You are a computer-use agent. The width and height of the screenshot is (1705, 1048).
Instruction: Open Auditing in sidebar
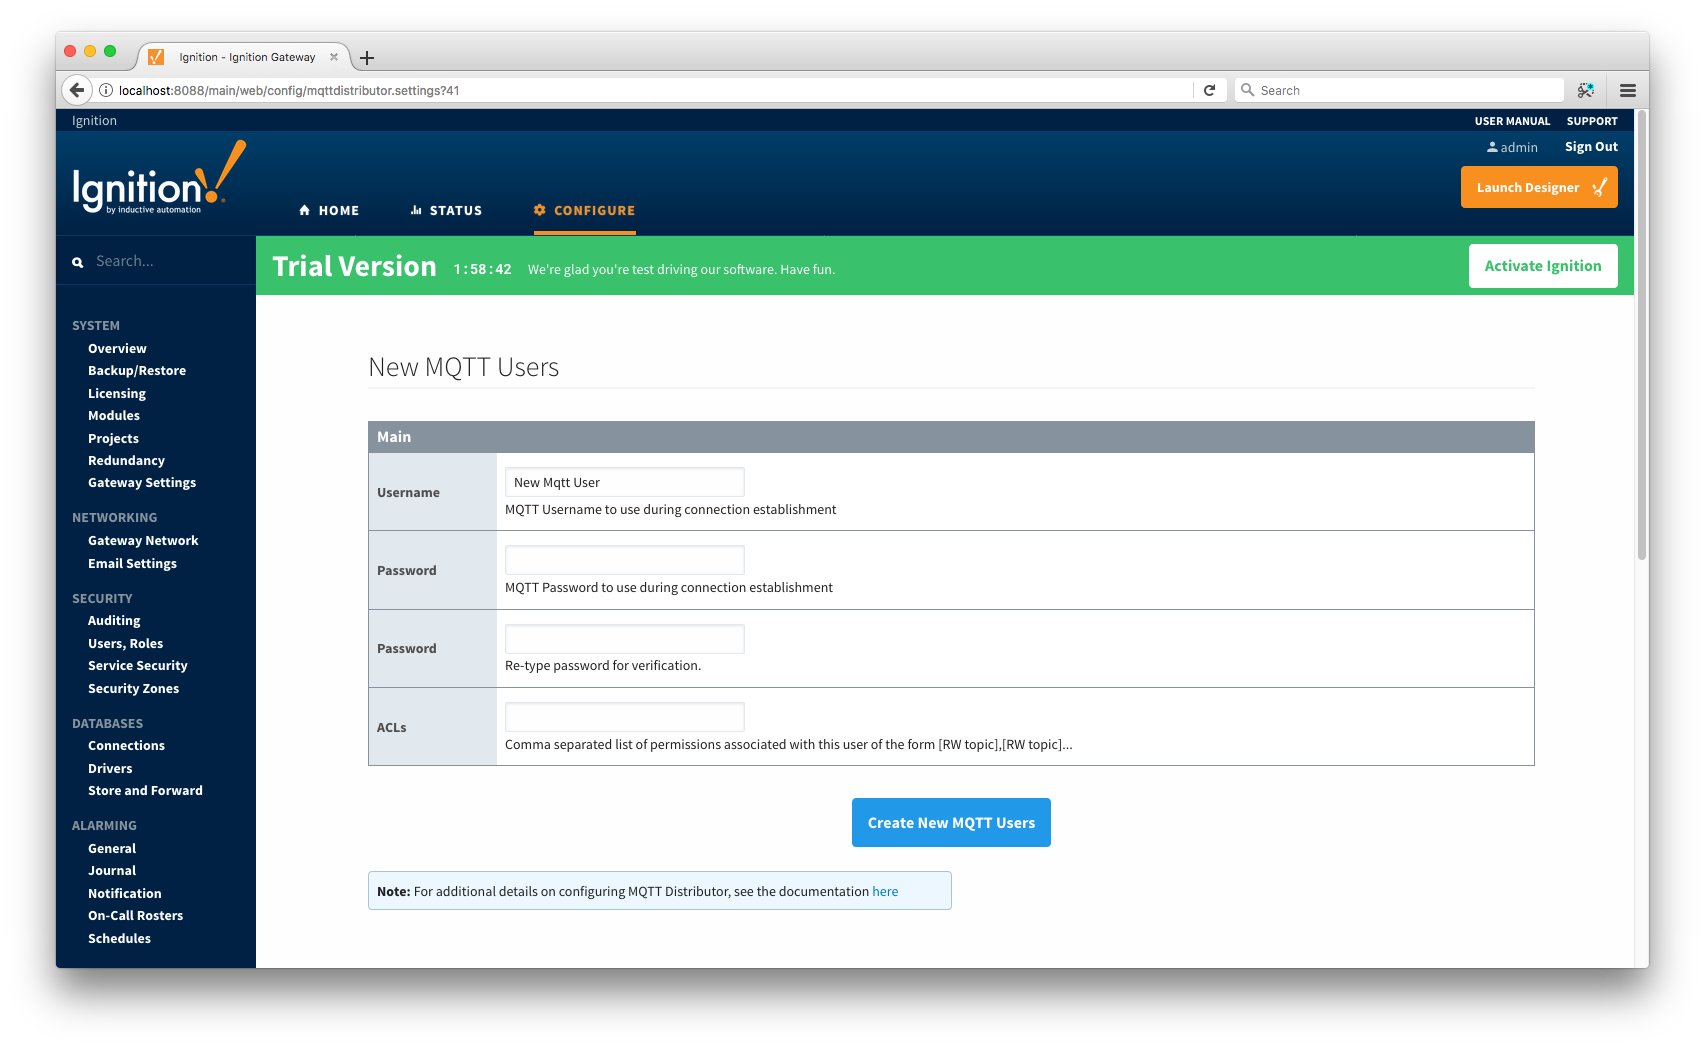pyautogui.click(x=114, y=620)
